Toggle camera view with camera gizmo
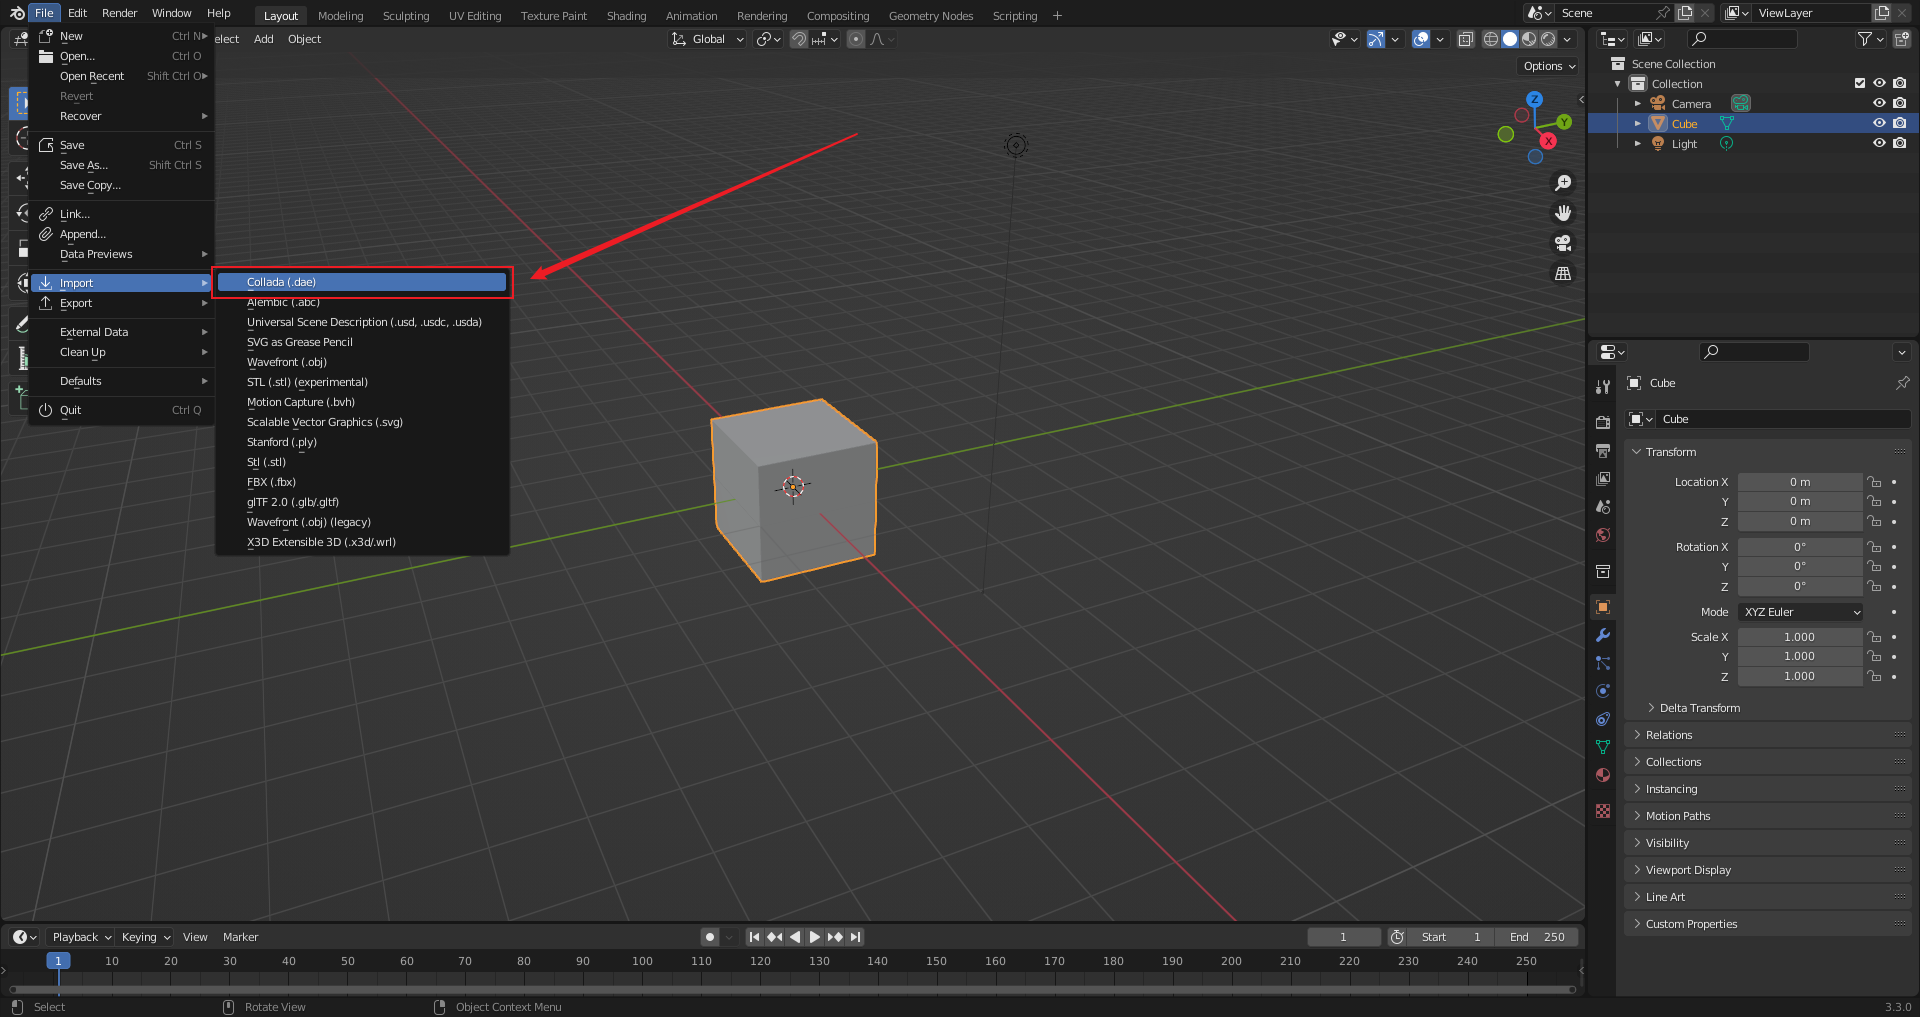The height and width of the screenshot is (1017, 1920). 1563,243
